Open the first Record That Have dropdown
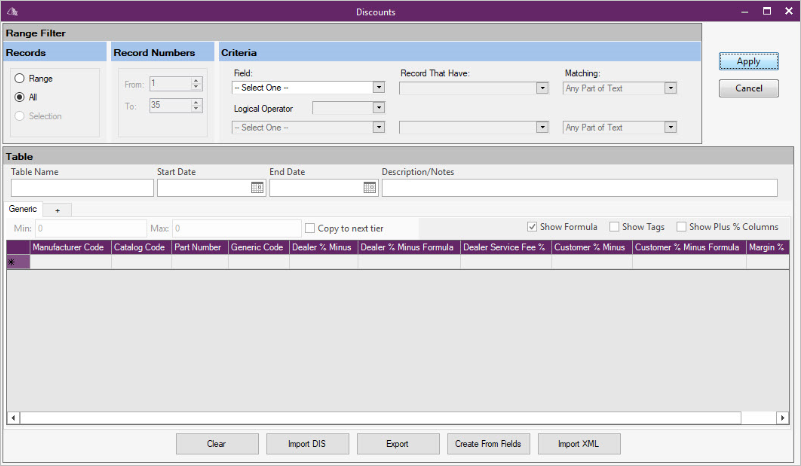This screenshot has width=801, height=466. (x=542, y=88)
